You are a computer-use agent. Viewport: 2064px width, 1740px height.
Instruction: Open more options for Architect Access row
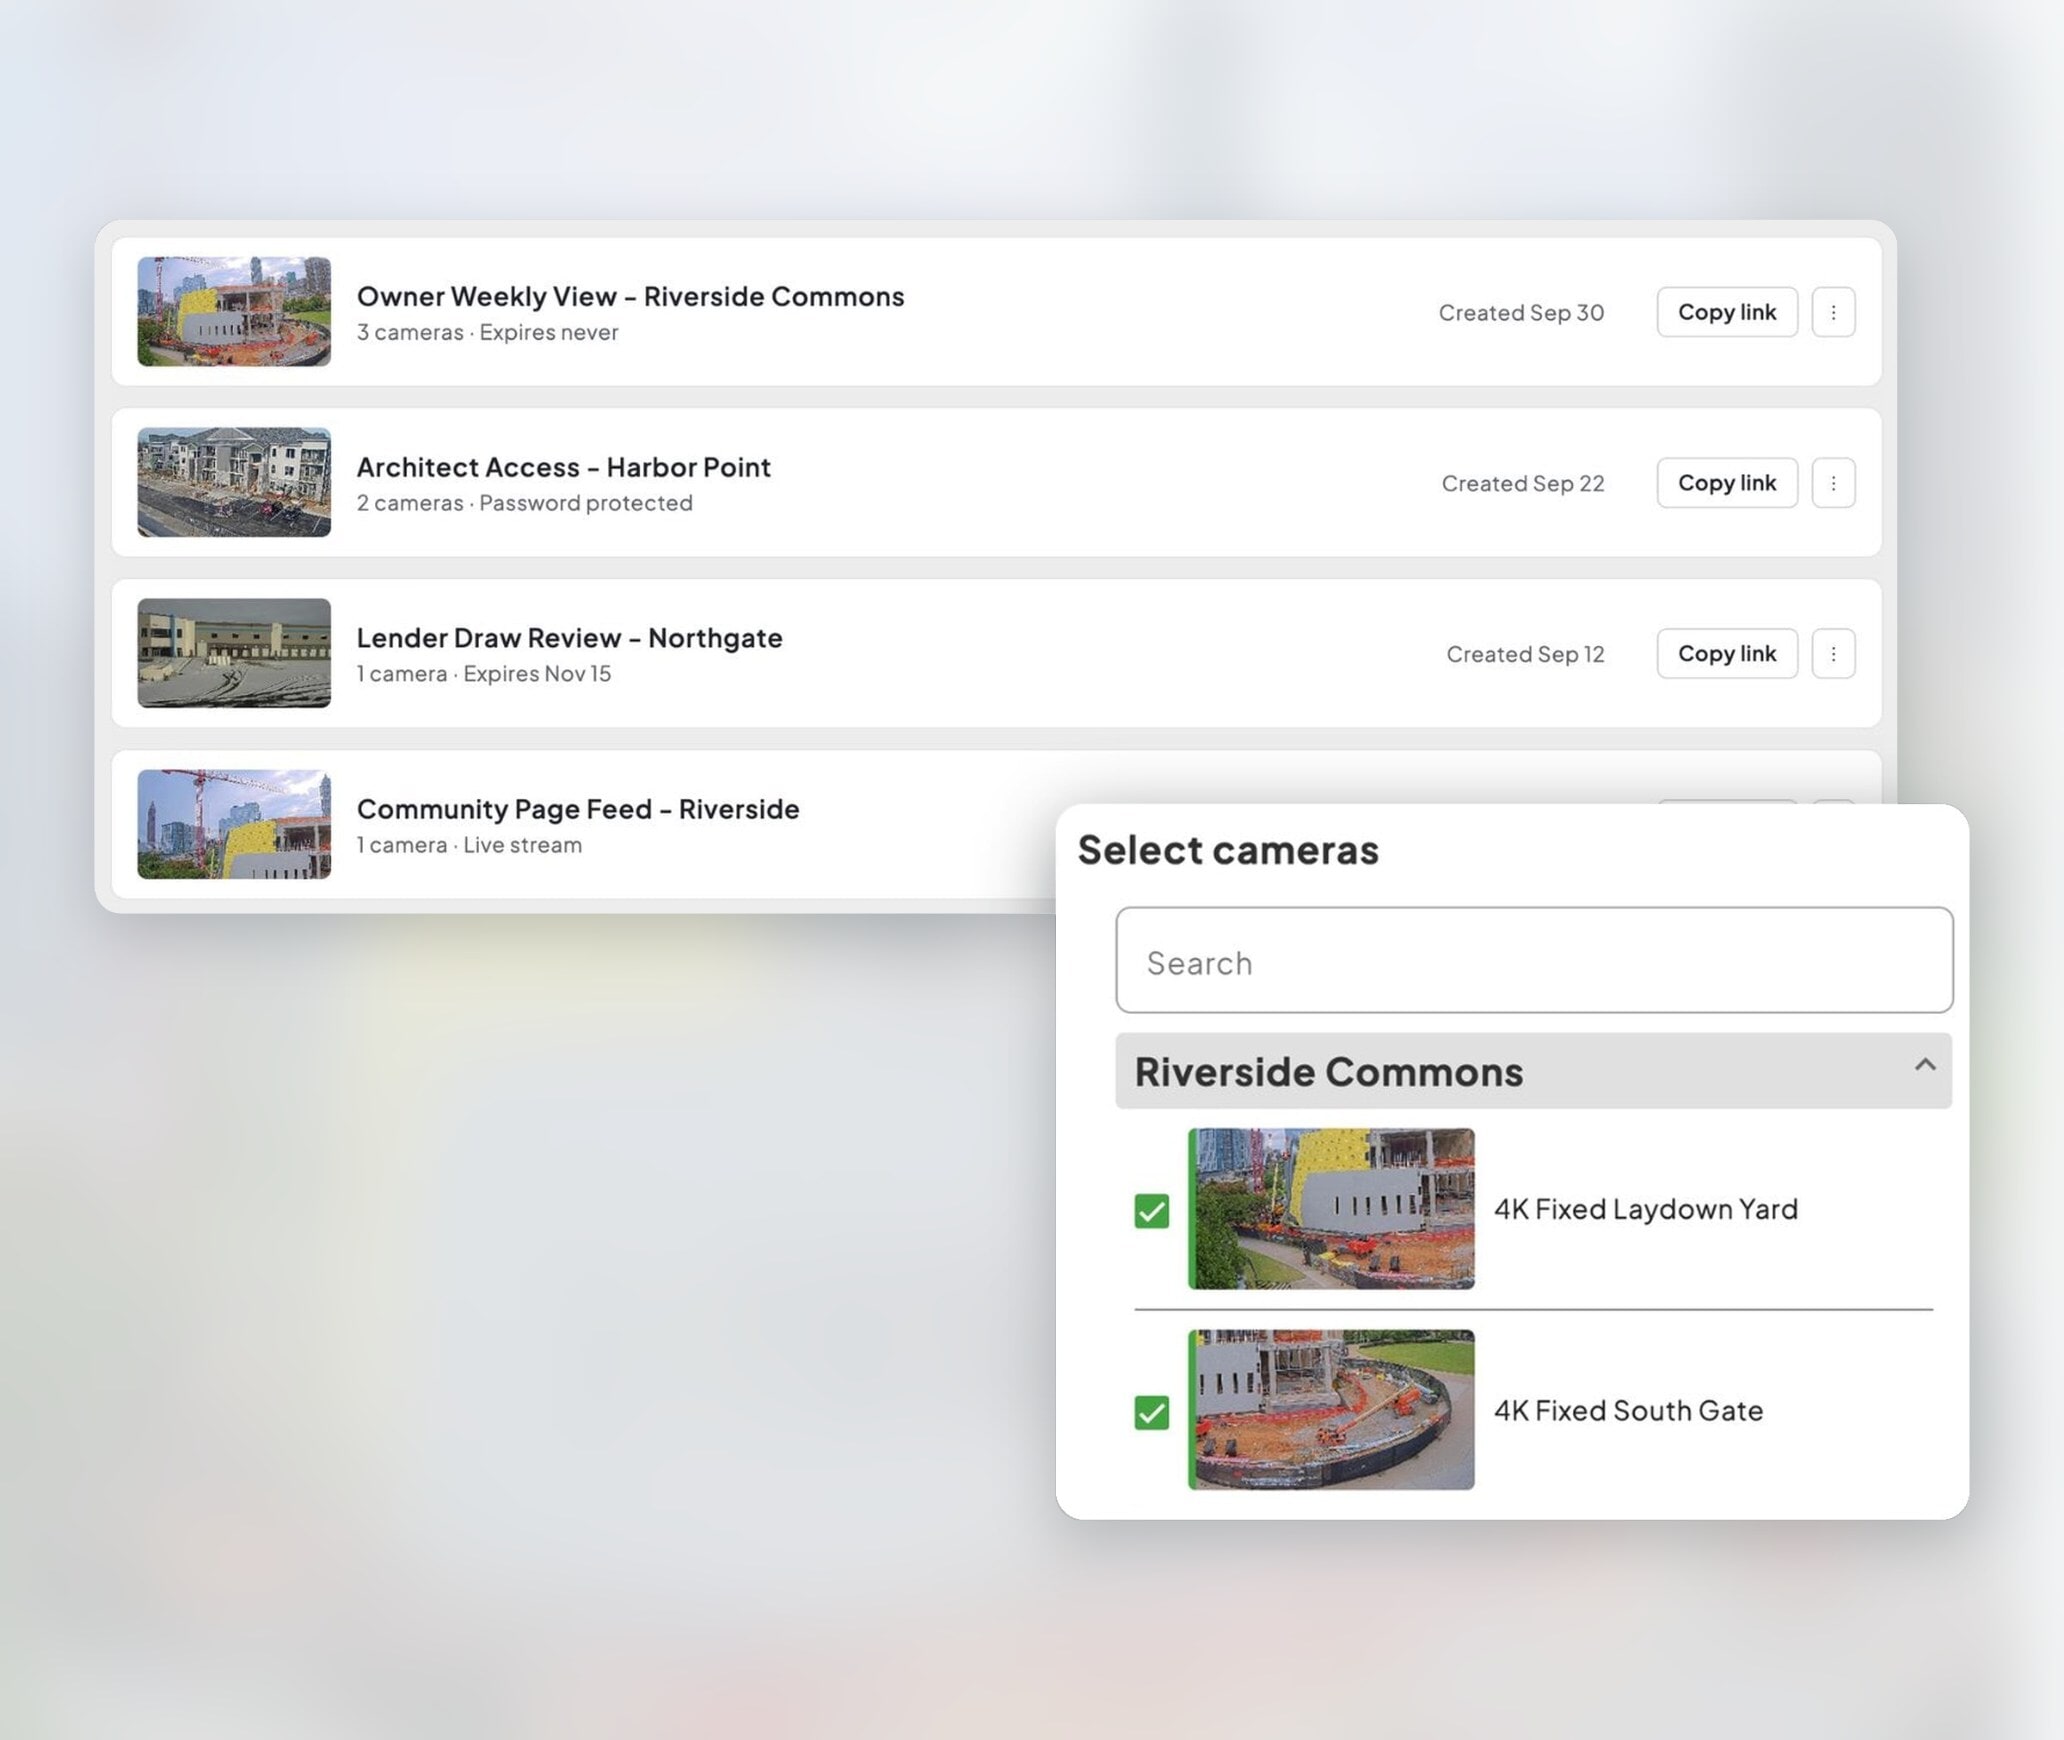point(1833,483)
